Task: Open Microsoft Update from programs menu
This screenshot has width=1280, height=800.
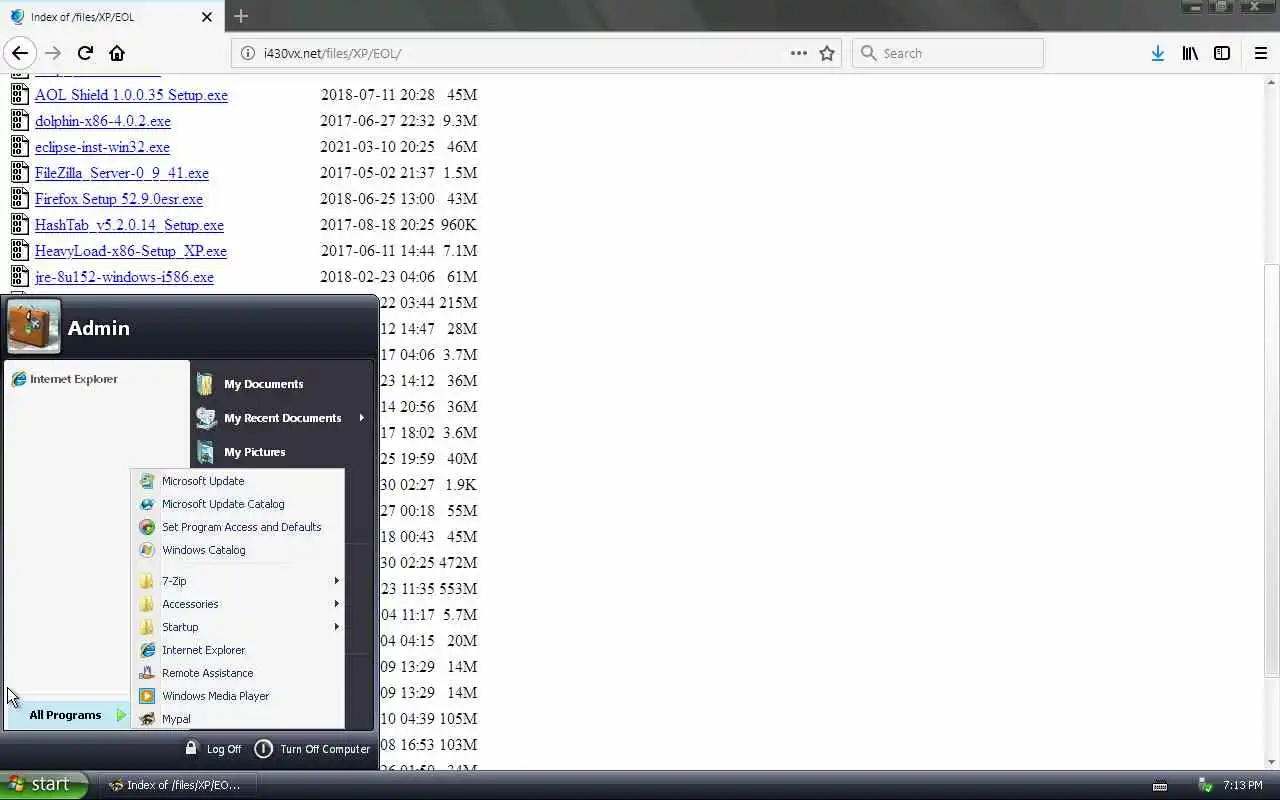Action: [240, 481]
